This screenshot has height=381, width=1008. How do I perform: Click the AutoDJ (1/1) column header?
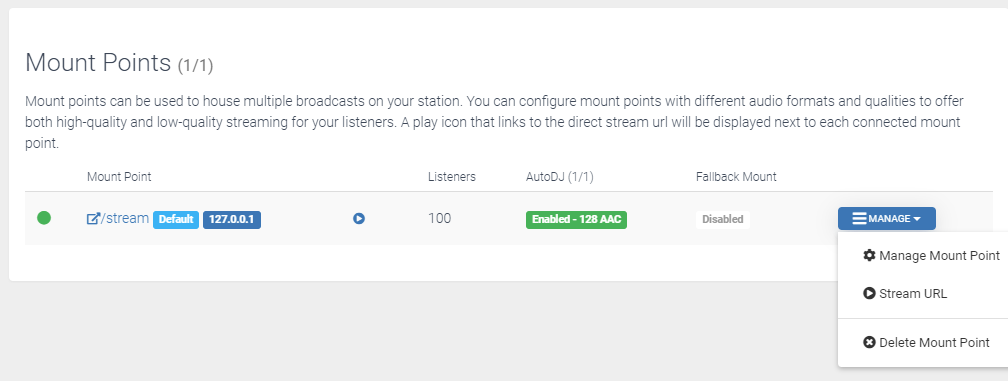[x=559, y=176]
